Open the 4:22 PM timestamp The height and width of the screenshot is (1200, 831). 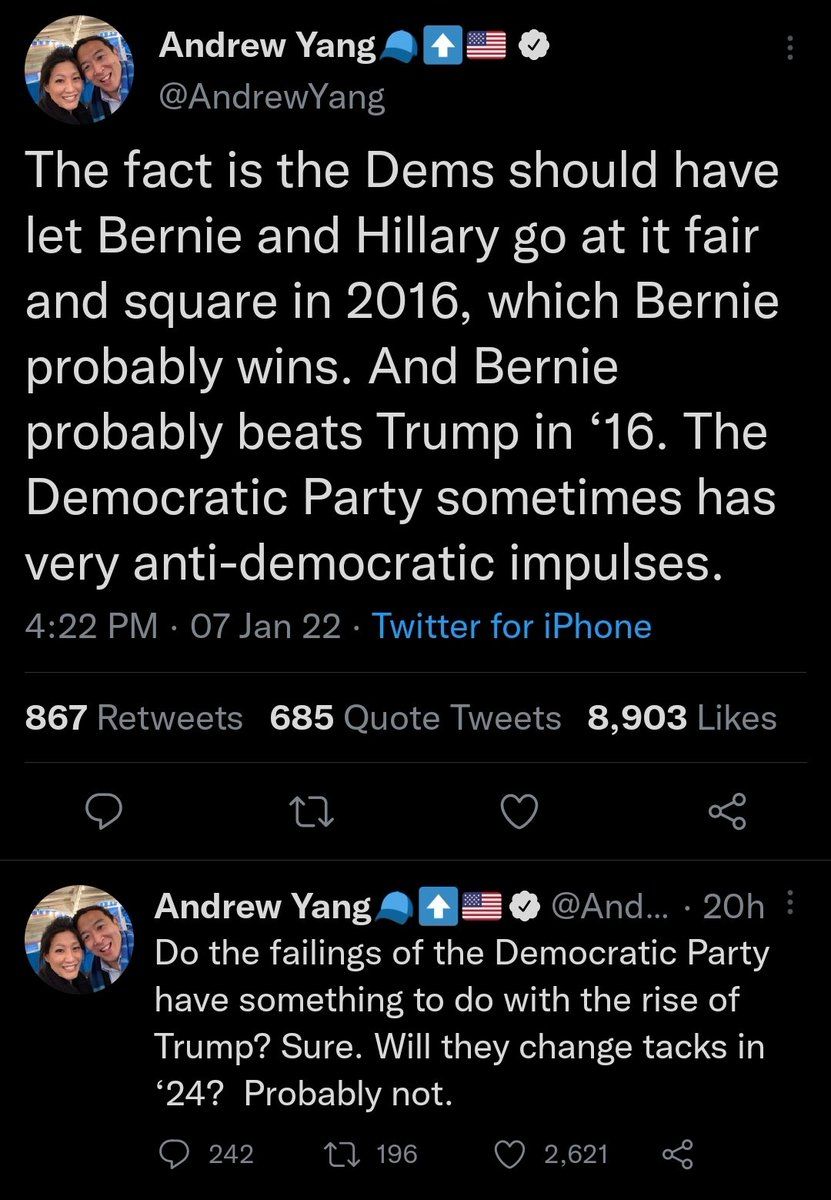click(x=91, y=627)
